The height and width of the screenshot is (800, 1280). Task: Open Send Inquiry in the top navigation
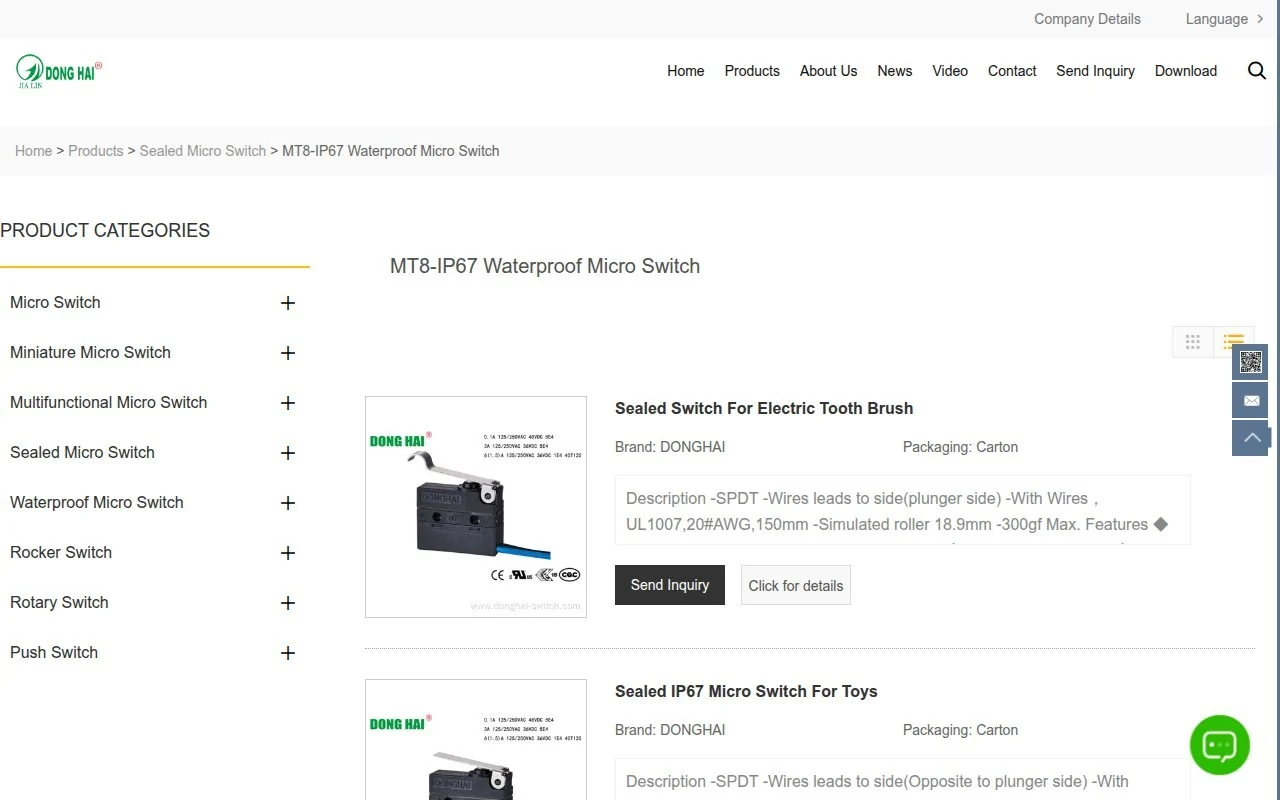[x=1095, y=71]
